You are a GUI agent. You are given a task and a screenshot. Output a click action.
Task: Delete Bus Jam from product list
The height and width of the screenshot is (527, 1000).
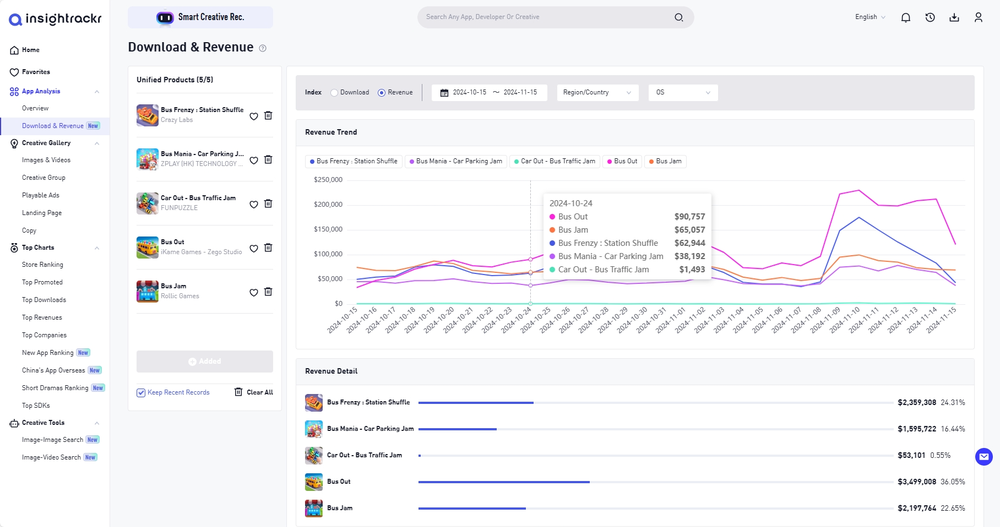pos(268,292)
